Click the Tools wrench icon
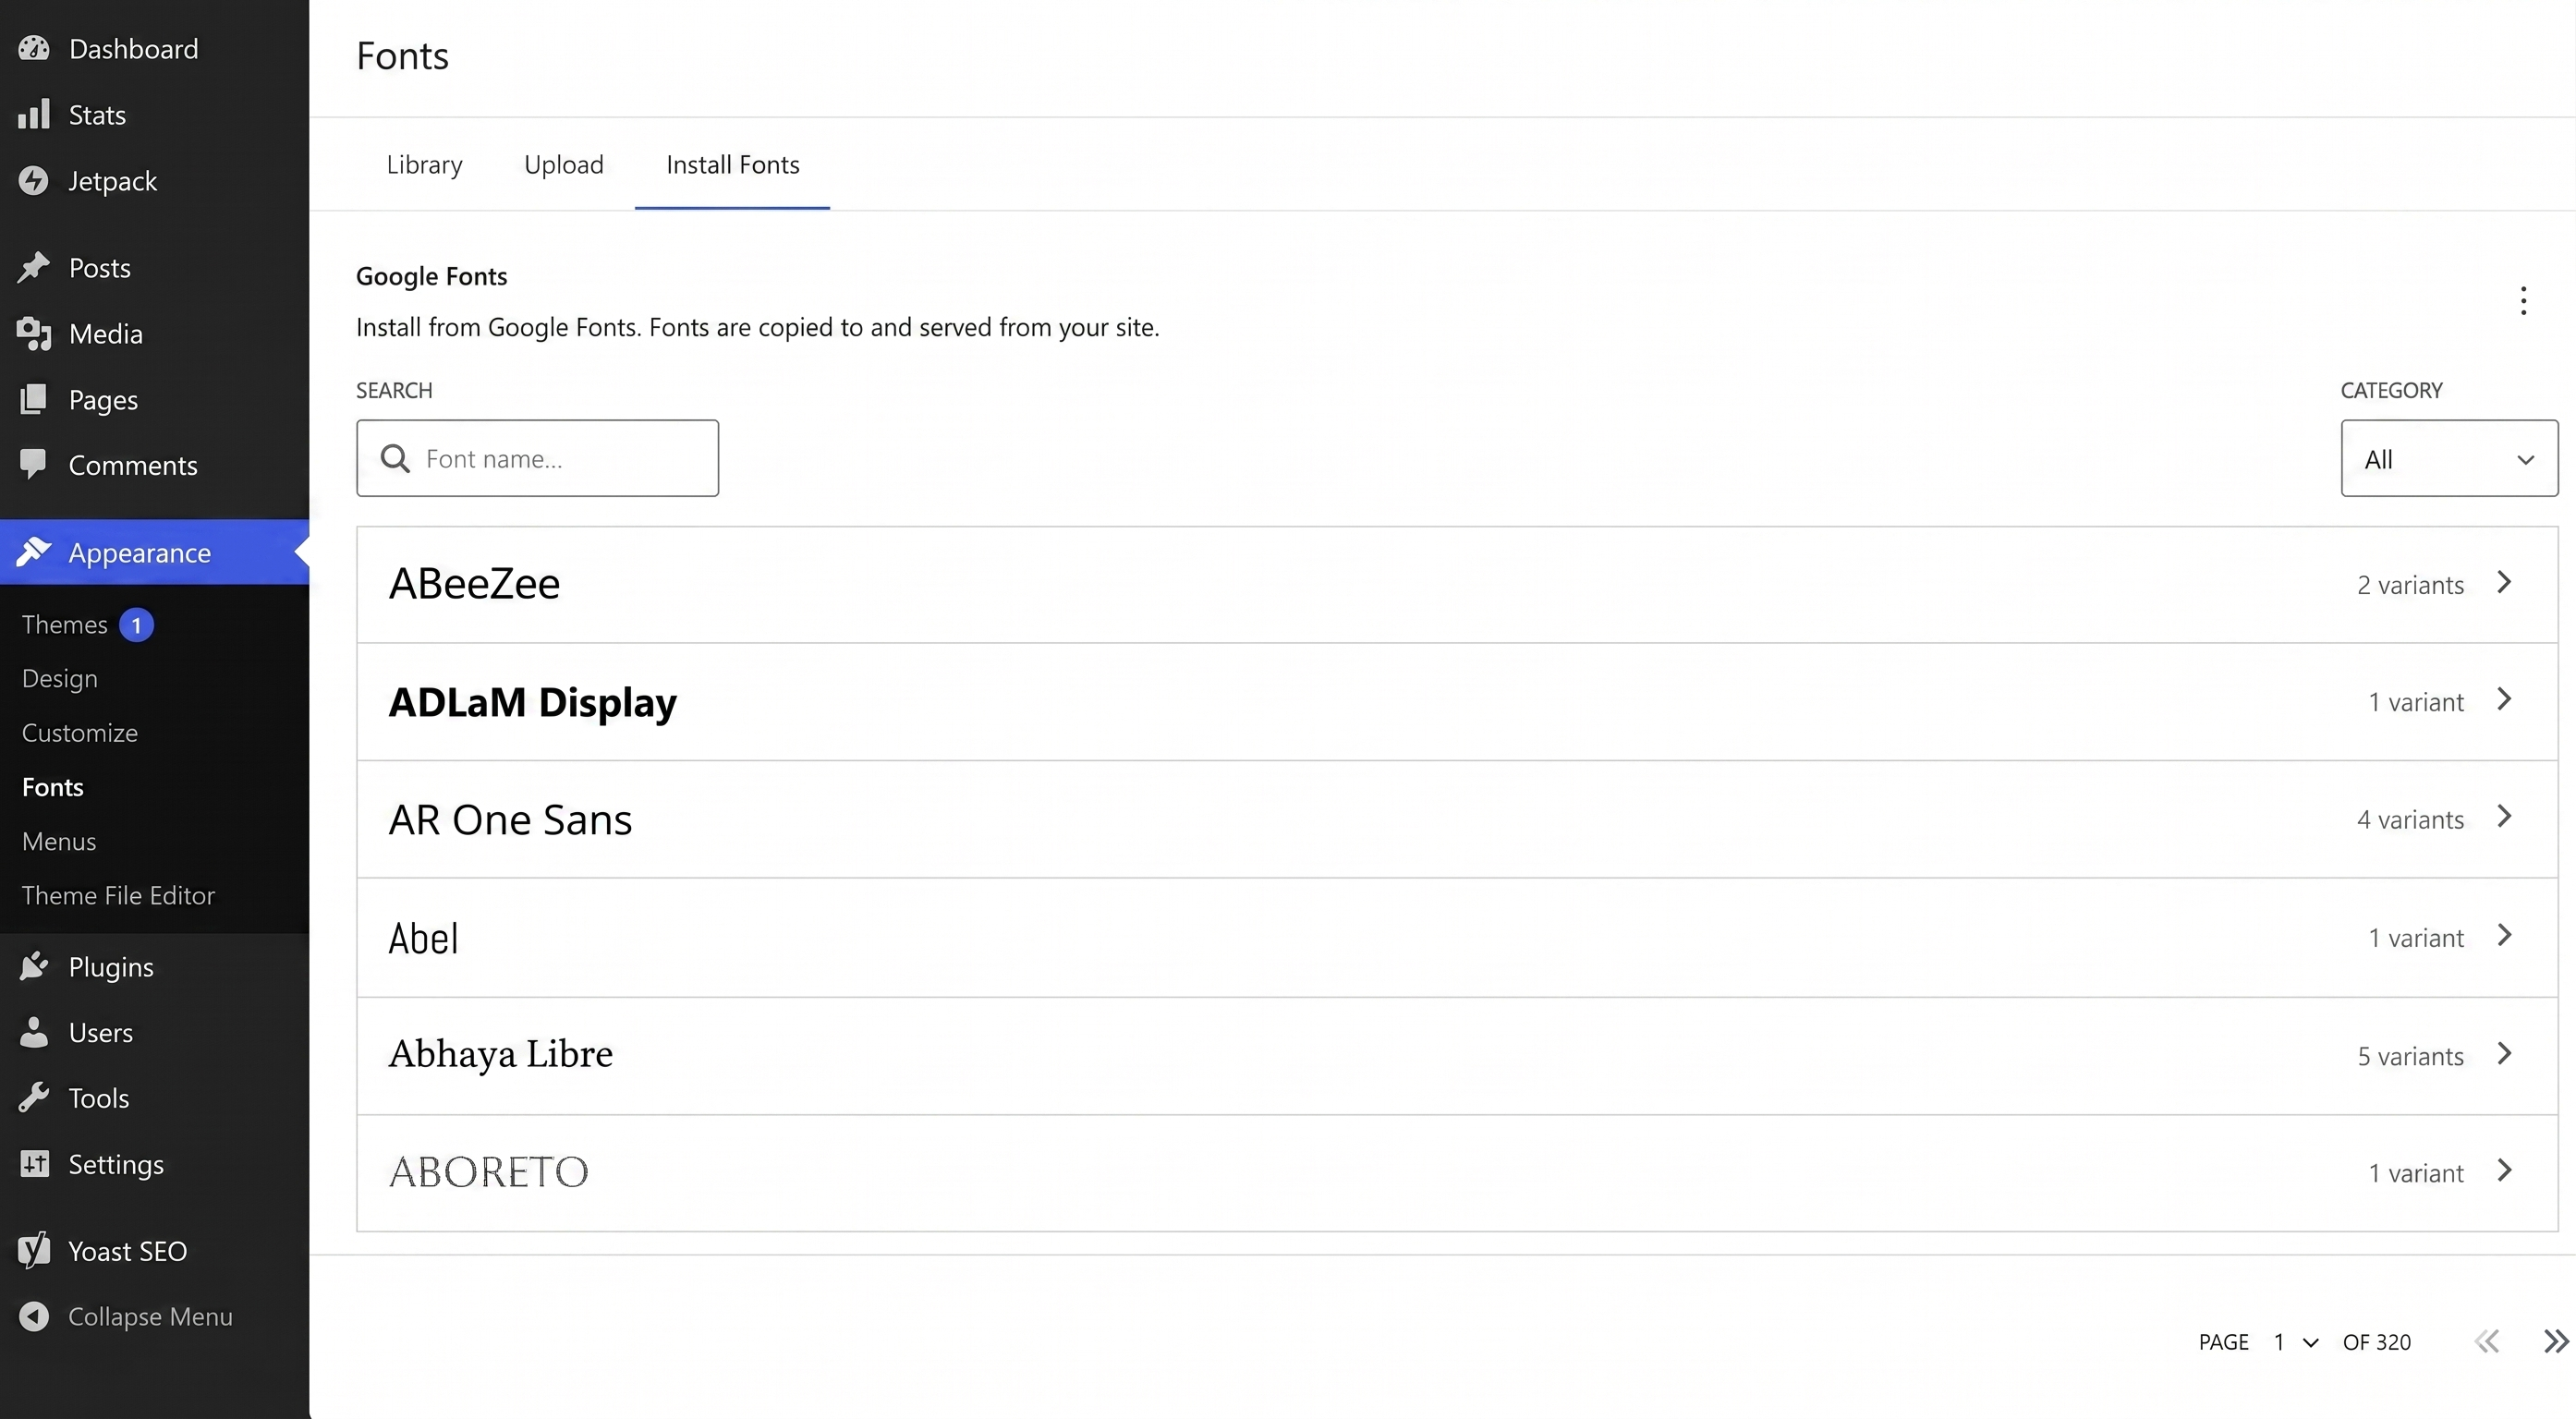 click(34, 1098)
